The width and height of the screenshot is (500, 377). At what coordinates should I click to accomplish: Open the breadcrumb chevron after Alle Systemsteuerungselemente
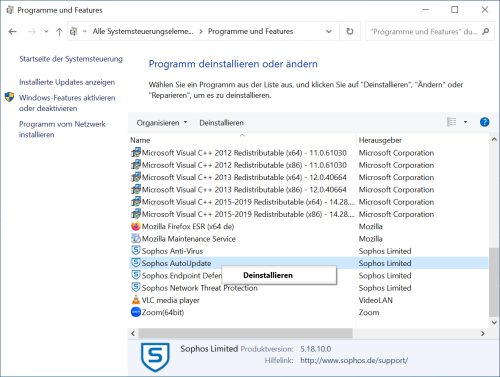[201, 32]
